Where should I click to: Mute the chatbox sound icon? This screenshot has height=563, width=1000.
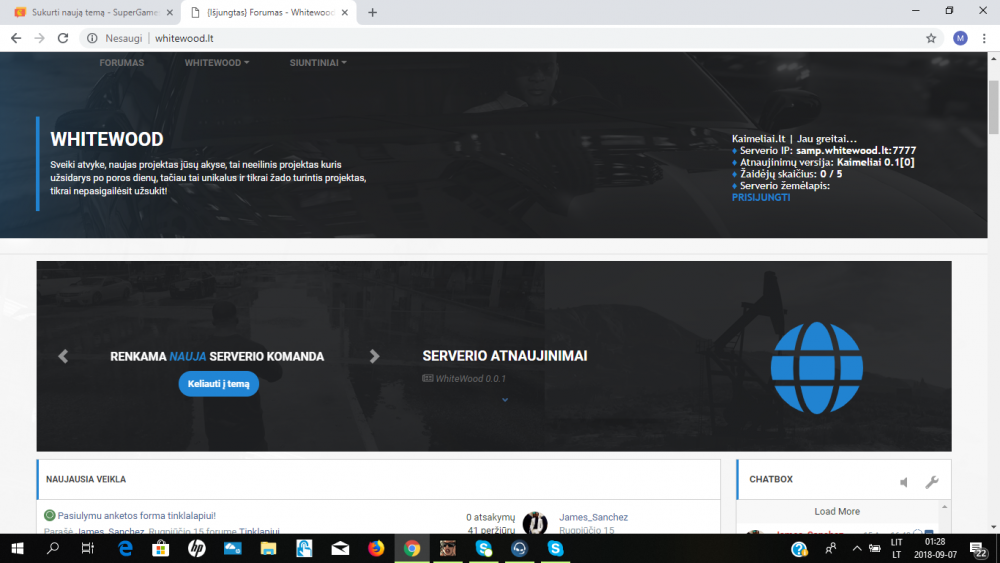tap(904, 483)
